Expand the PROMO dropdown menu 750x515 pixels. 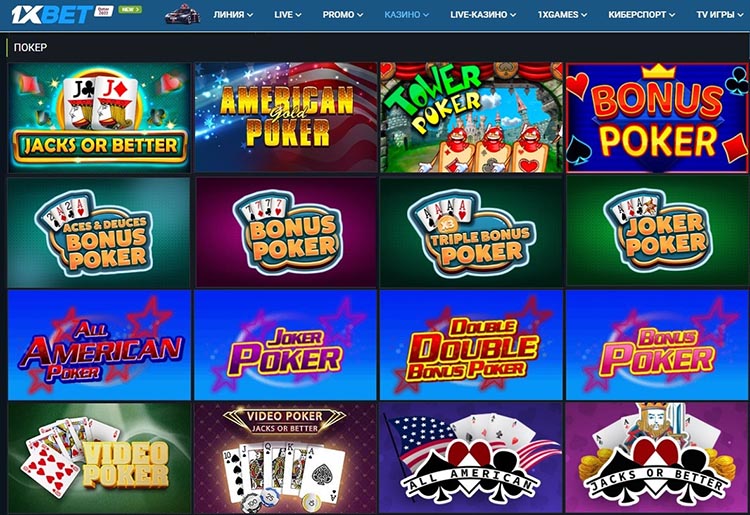tap(342, 15)
